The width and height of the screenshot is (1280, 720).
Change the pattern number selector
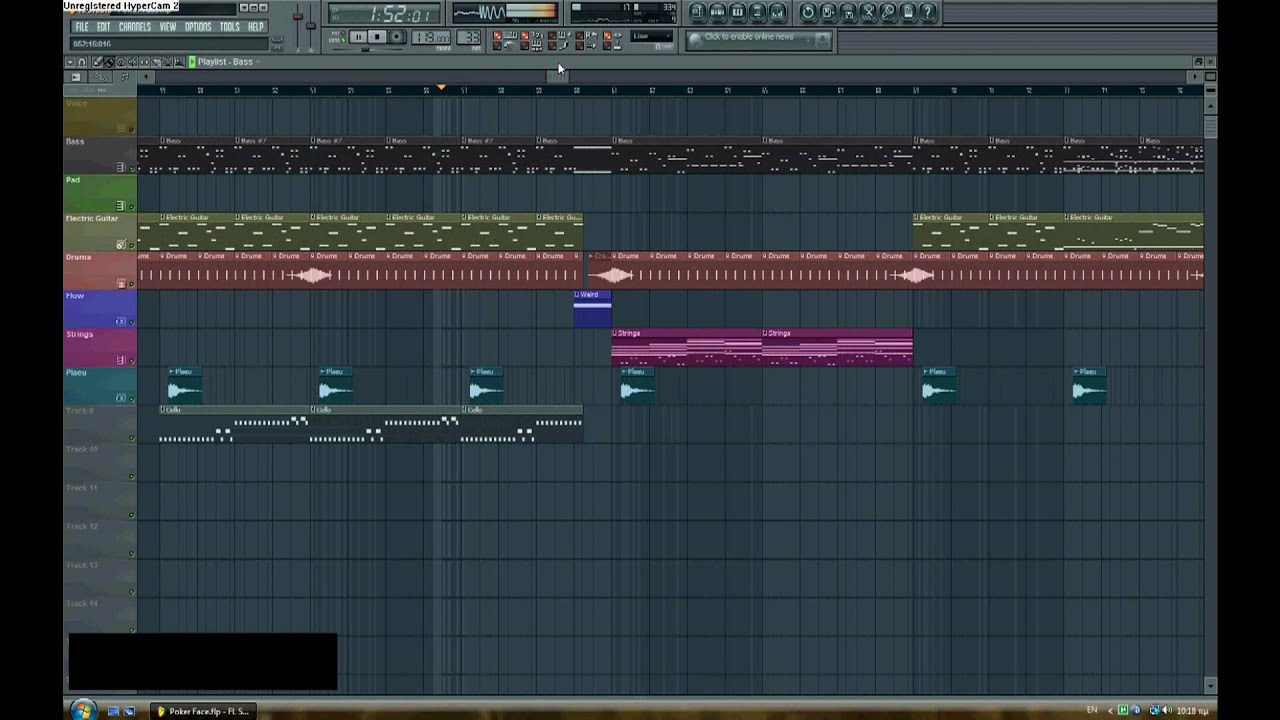tap(469, 38)
